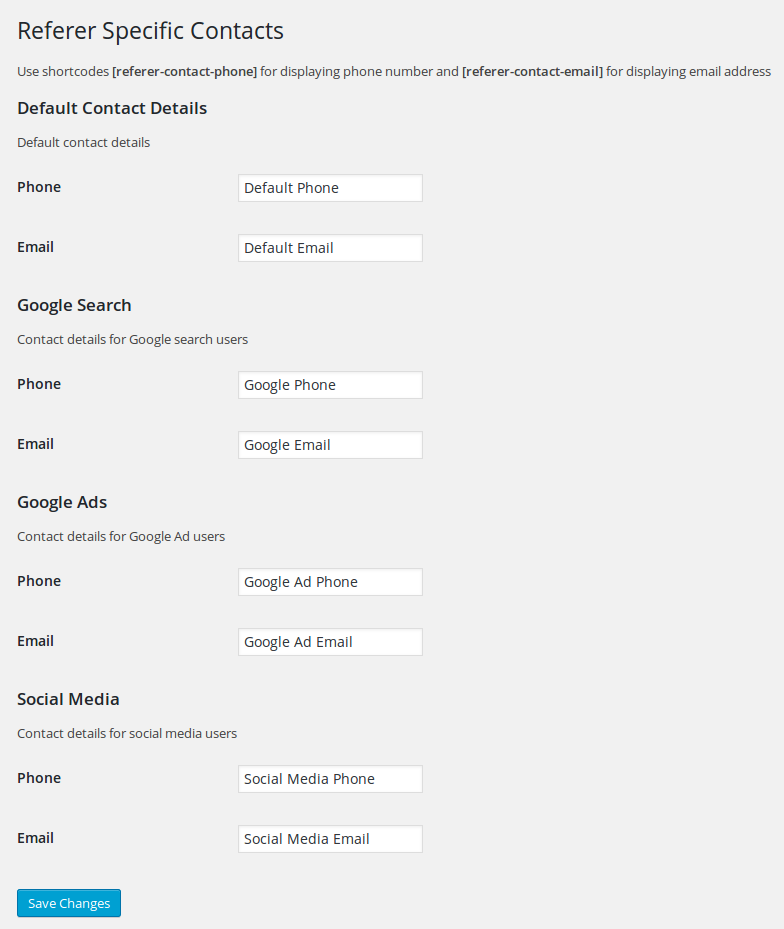Click the Email label under Social Media
The height and width of the screenshot is (929, 784).
(36, 838)
